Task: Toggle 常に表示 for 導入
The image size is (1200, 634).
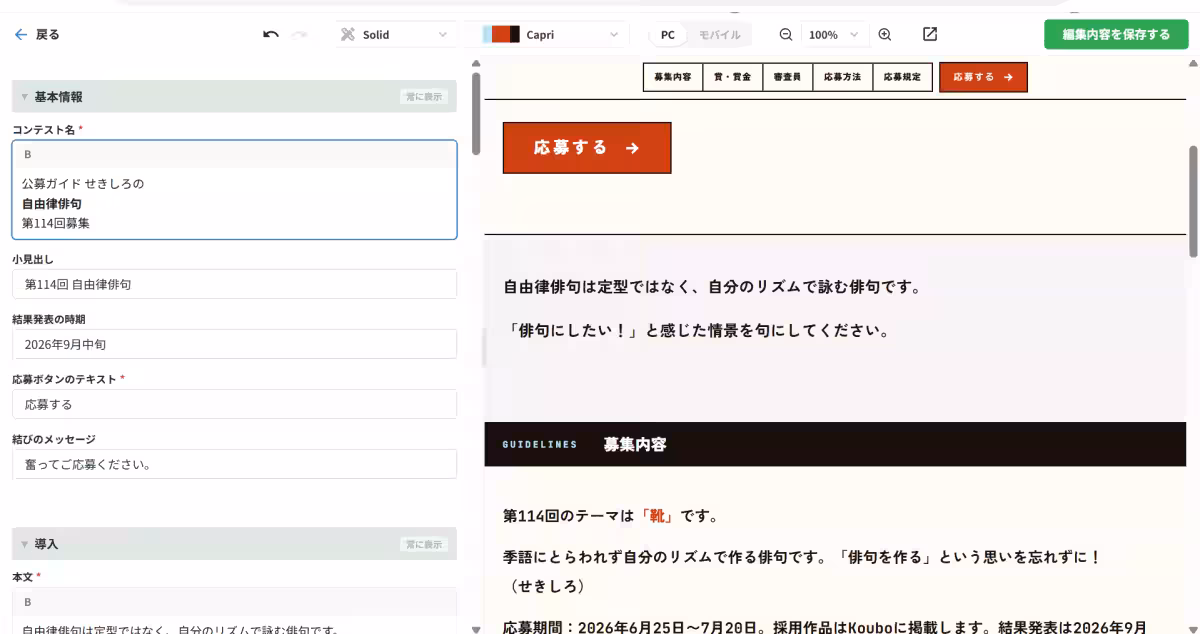Action: pyautogui.click(x=424, y=544)
